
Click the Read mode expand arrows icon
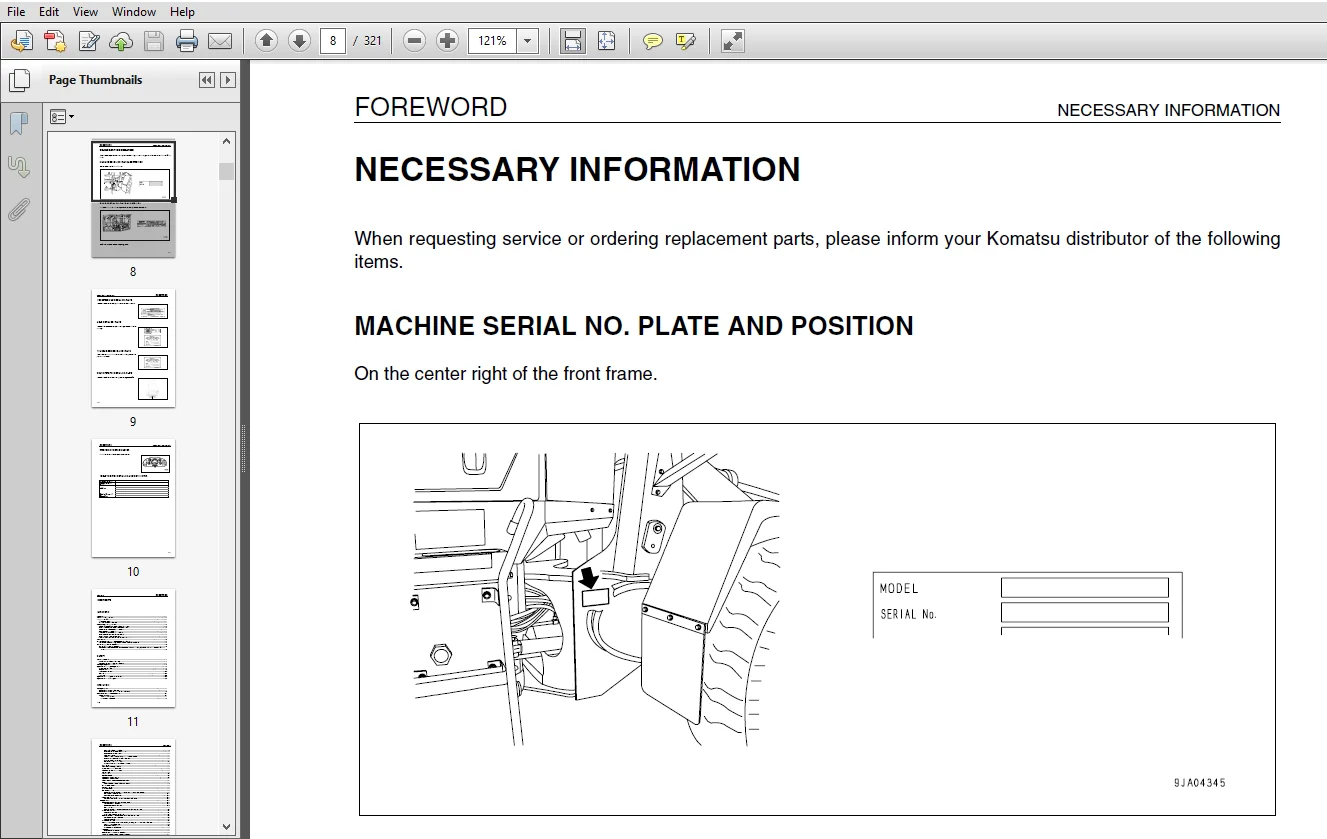point(733,41)
